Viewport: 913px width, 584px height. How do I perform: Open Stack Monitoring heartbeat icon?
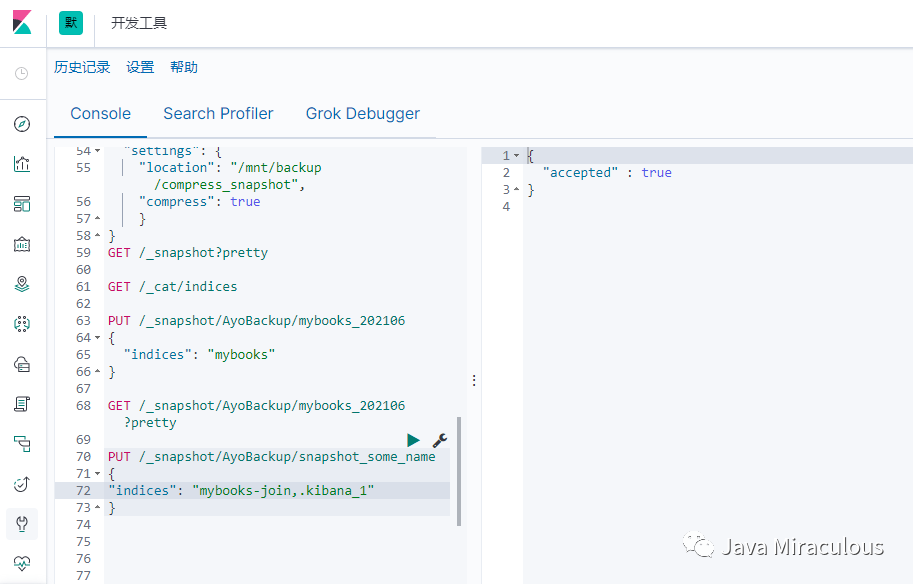point(22,563)
